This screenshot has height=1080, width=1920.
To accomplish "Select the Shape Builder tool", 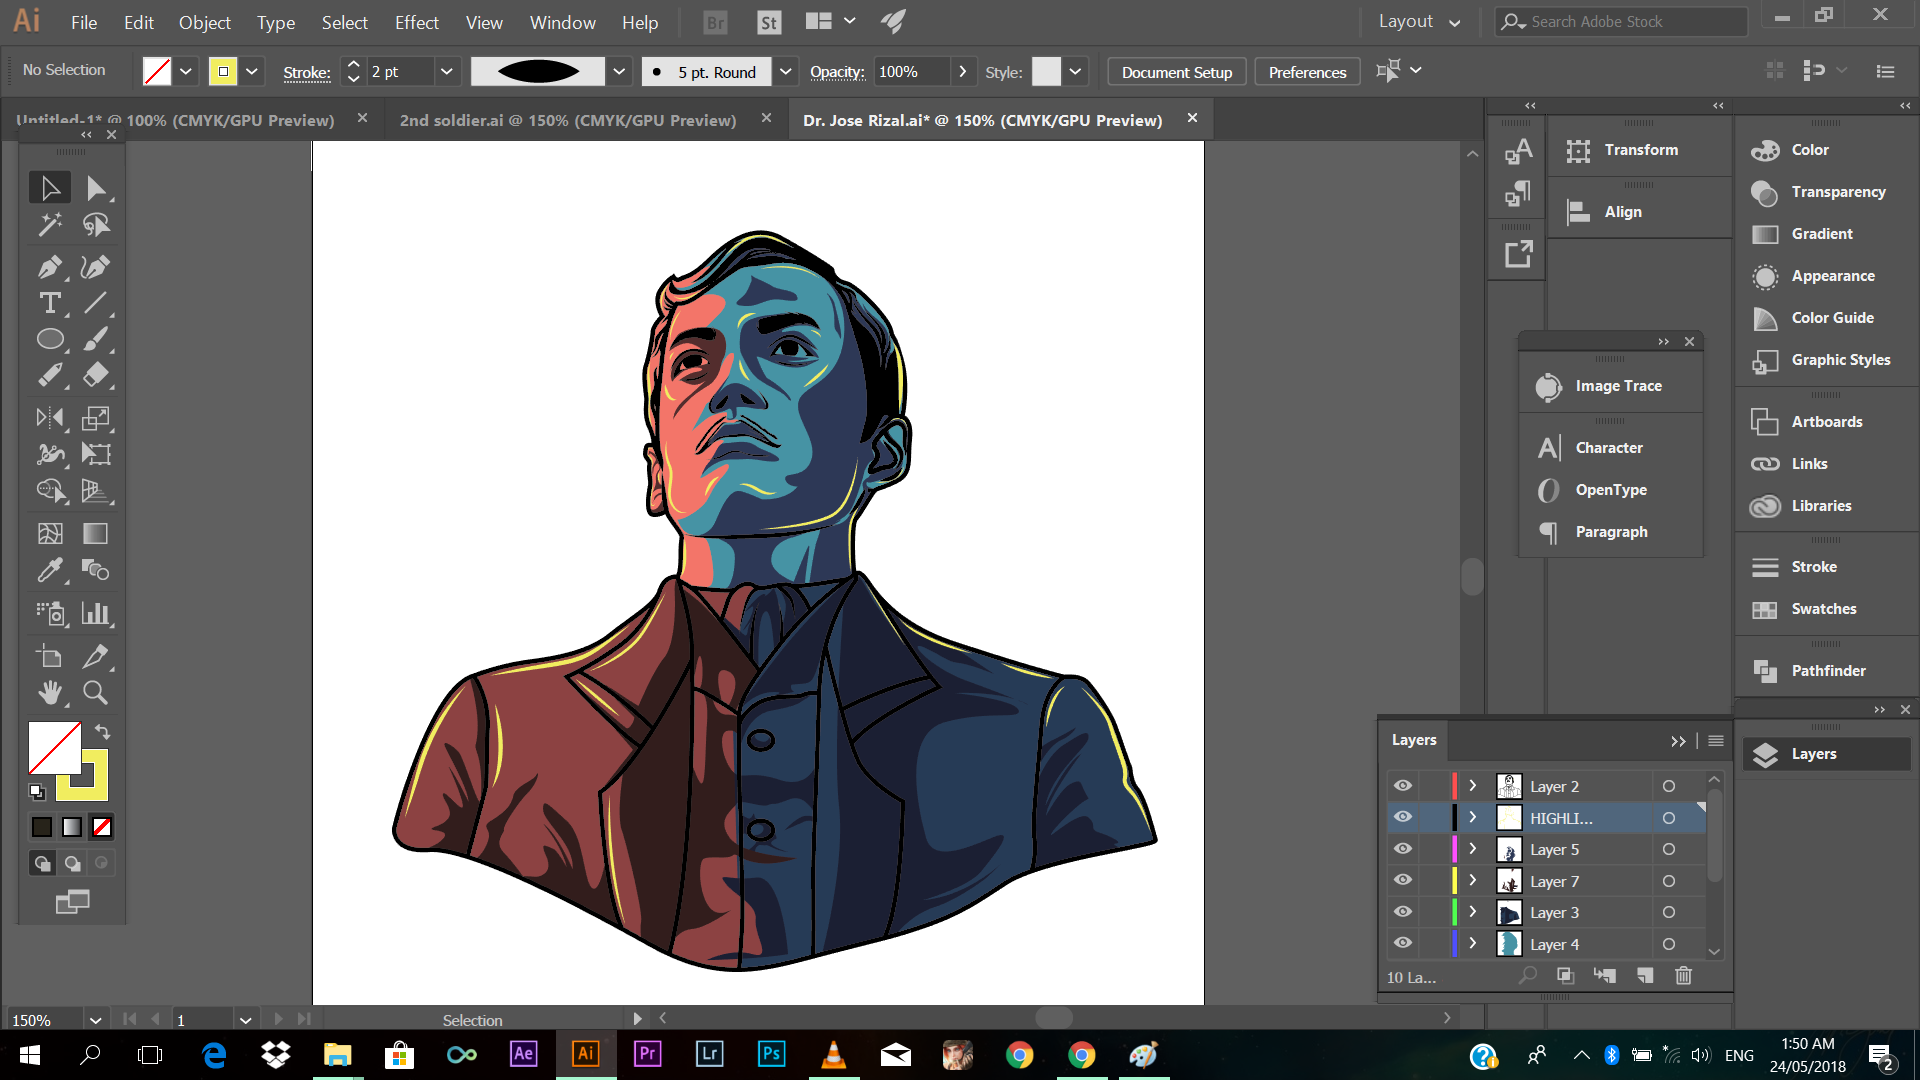I will (50, 490).
